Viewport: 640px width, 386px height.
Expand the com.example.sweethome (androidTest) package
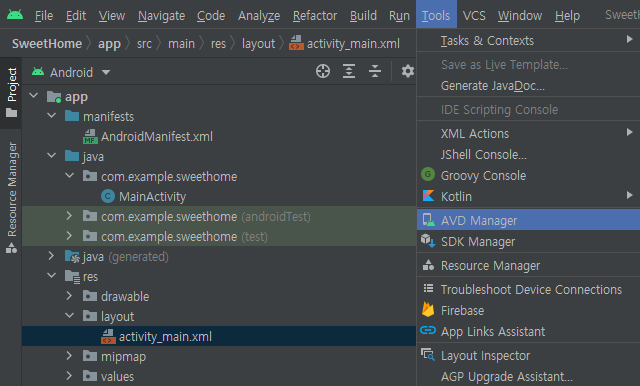coord(69,216)
